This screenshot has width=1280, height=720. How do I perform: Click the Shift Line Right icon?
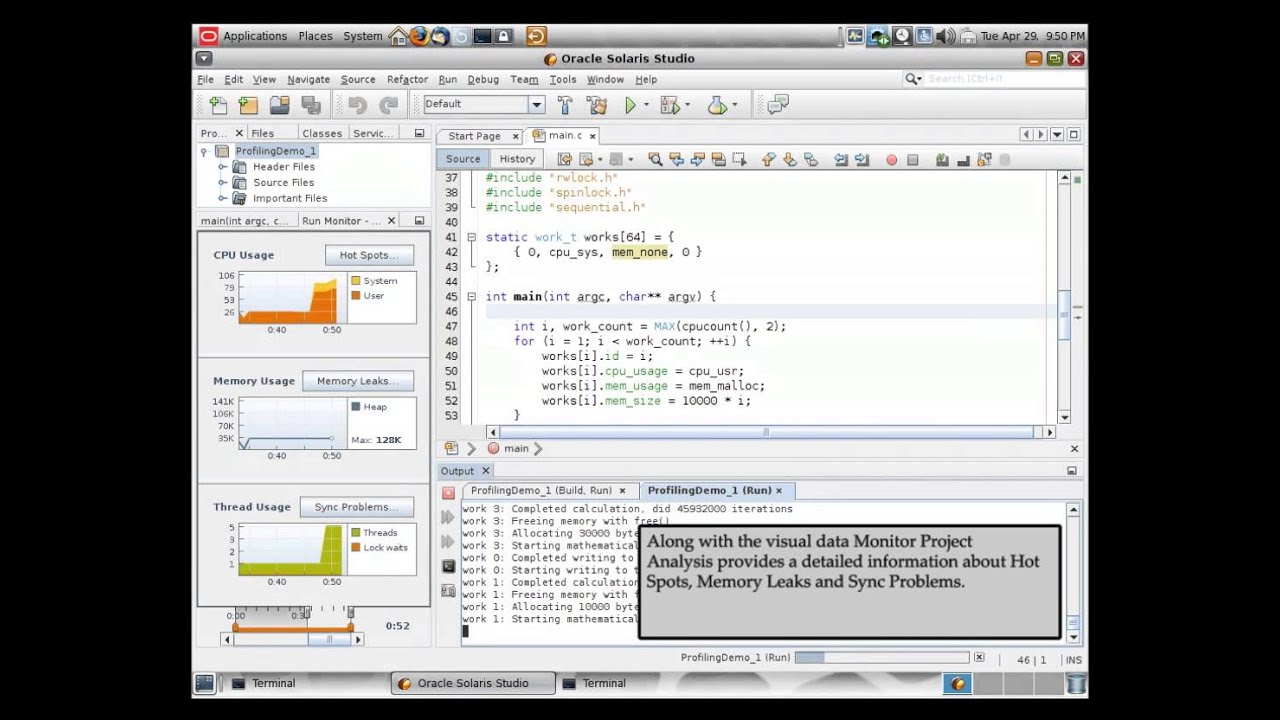tap(861, 159)
